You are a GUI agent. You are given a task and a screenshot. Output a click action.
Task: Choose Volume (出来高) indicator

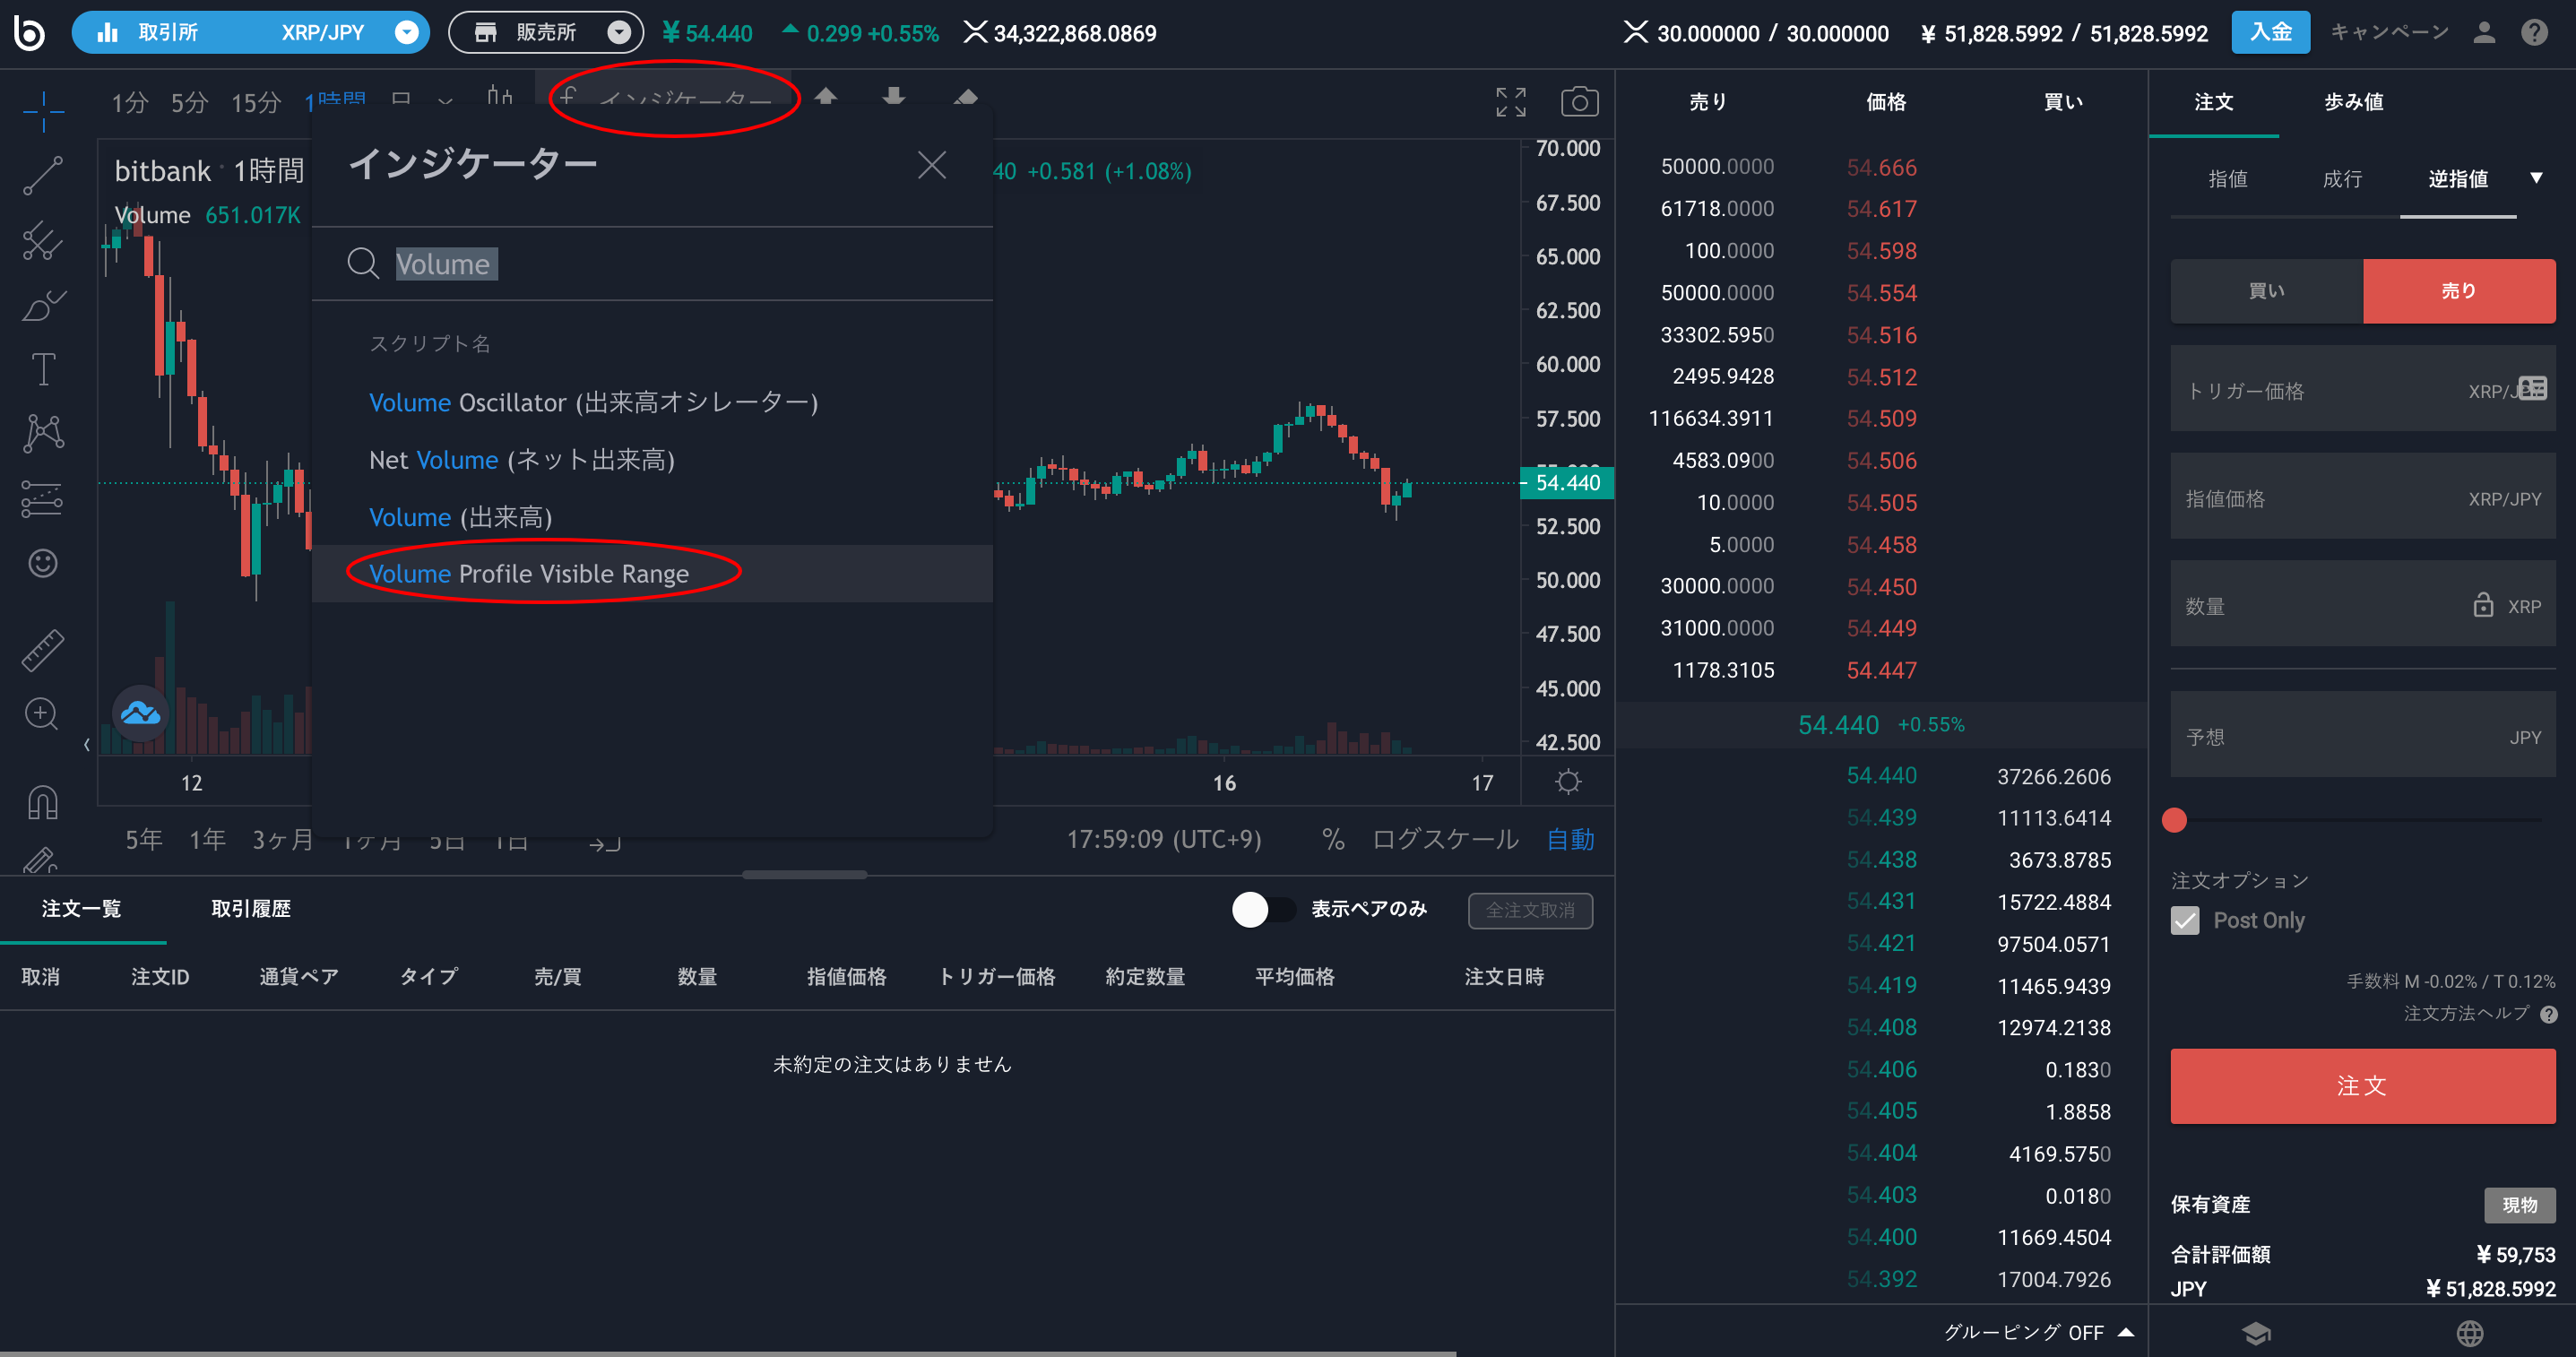(652, 517)
